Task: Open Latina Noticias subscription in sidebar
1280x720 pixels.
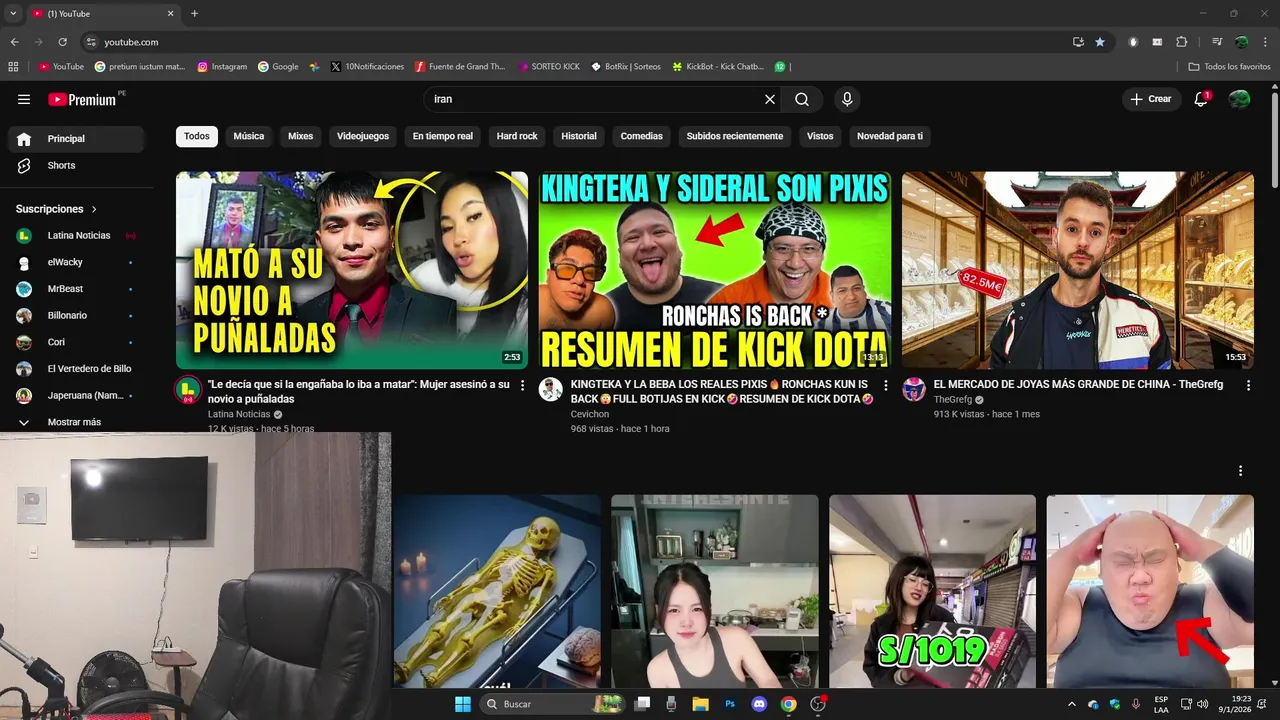Action: pyautogui.click(x=76, y=236)
